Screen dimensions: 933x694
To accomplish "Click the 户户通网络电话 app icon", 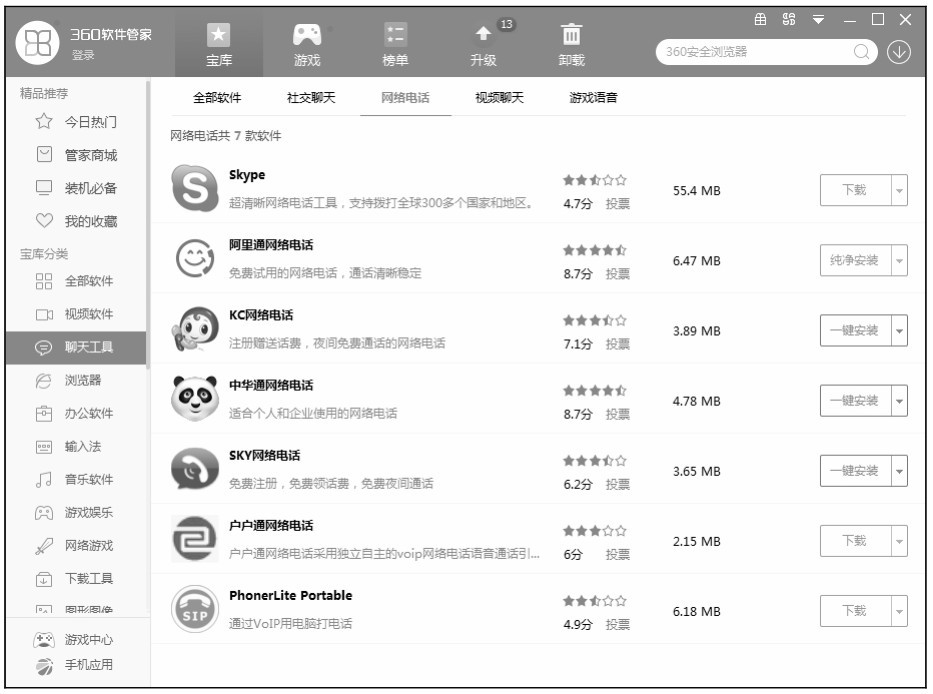I will pyautogui.click(x=195, y=539).
